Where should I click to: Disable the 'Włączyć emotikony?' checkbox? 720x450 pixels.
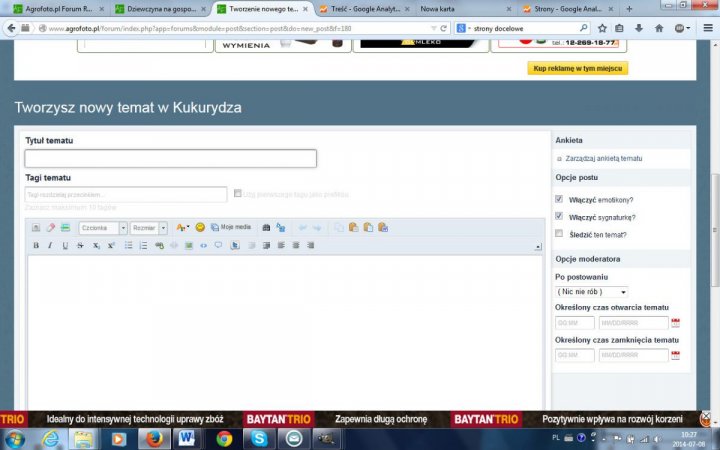click(559, 199)
